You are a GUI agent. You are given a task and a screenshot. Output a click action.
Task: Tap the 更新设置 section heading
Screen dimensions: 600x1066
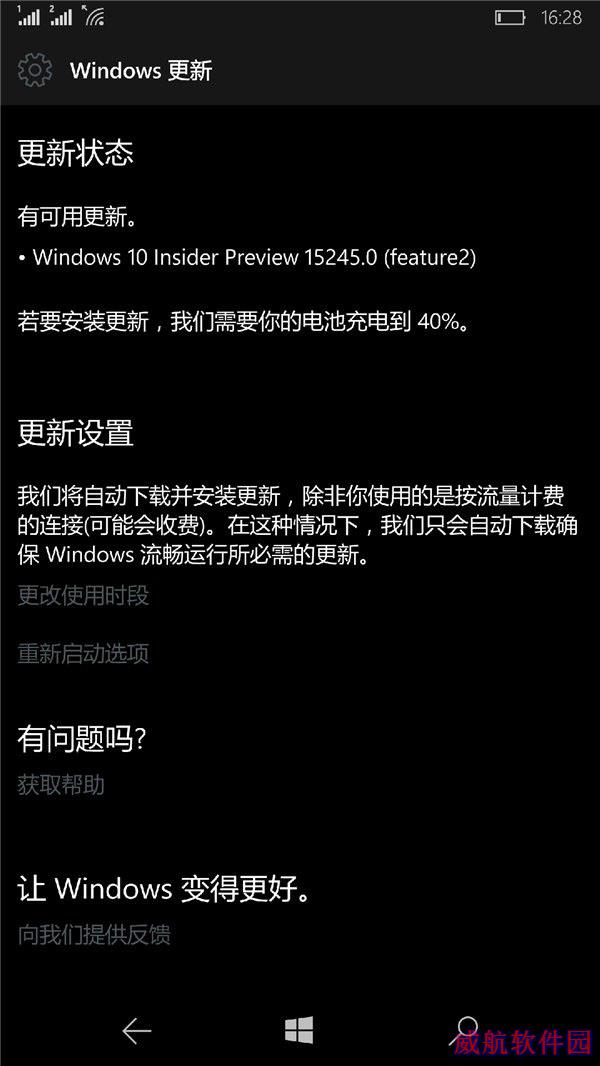[75, 433]
